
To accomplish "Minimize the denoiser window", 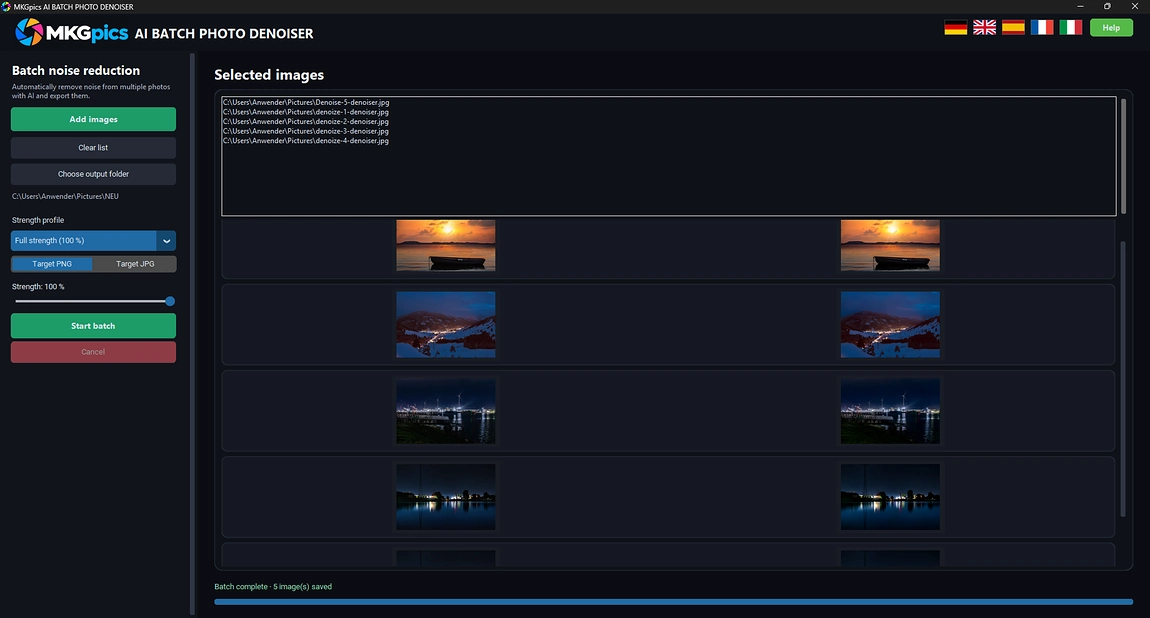I will pyautogui.click(x=1080, y=7).
